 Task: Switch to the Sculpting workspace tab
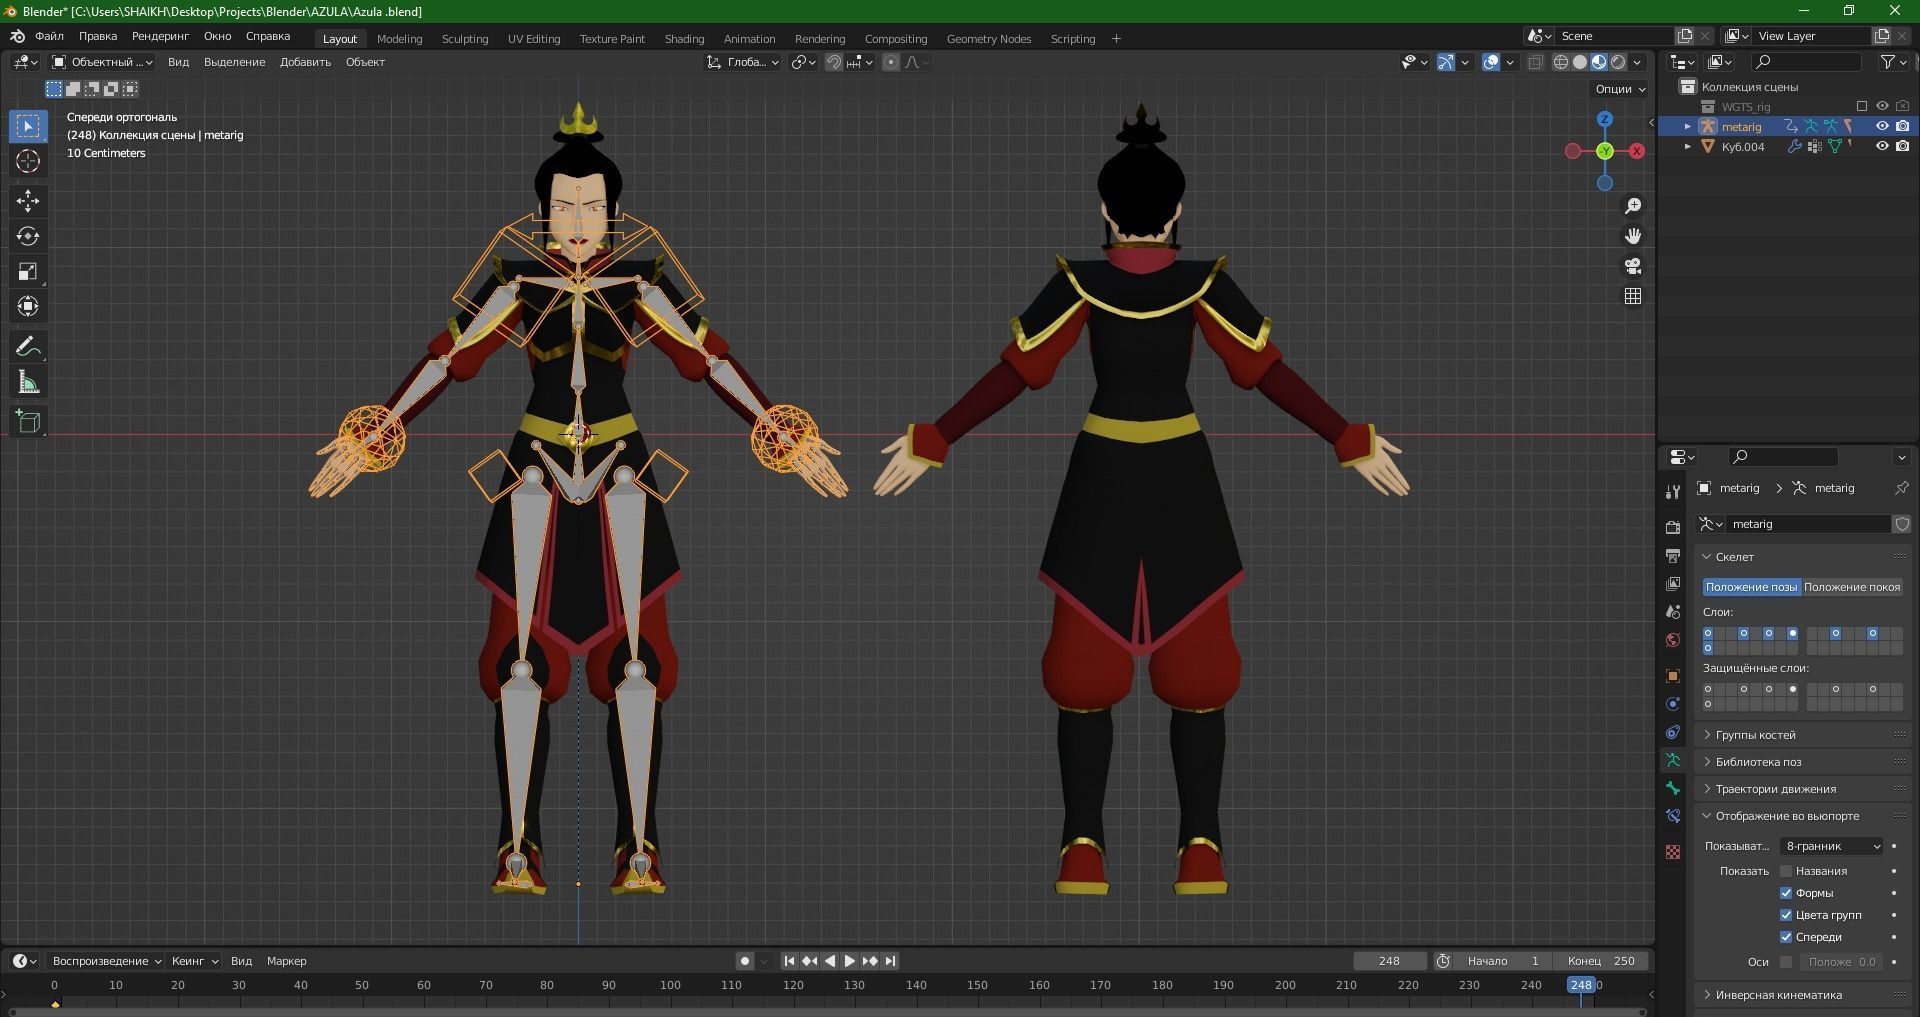465,39
